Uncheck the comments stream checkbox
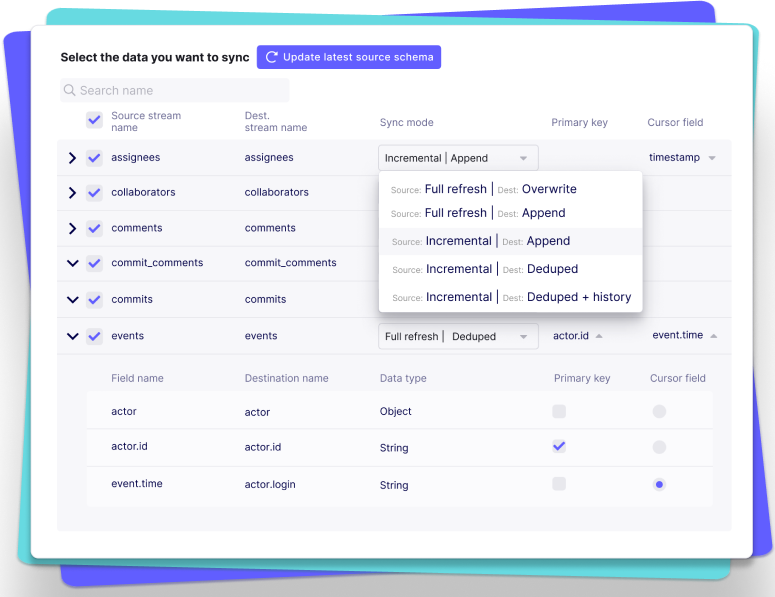 pos(94,229)
